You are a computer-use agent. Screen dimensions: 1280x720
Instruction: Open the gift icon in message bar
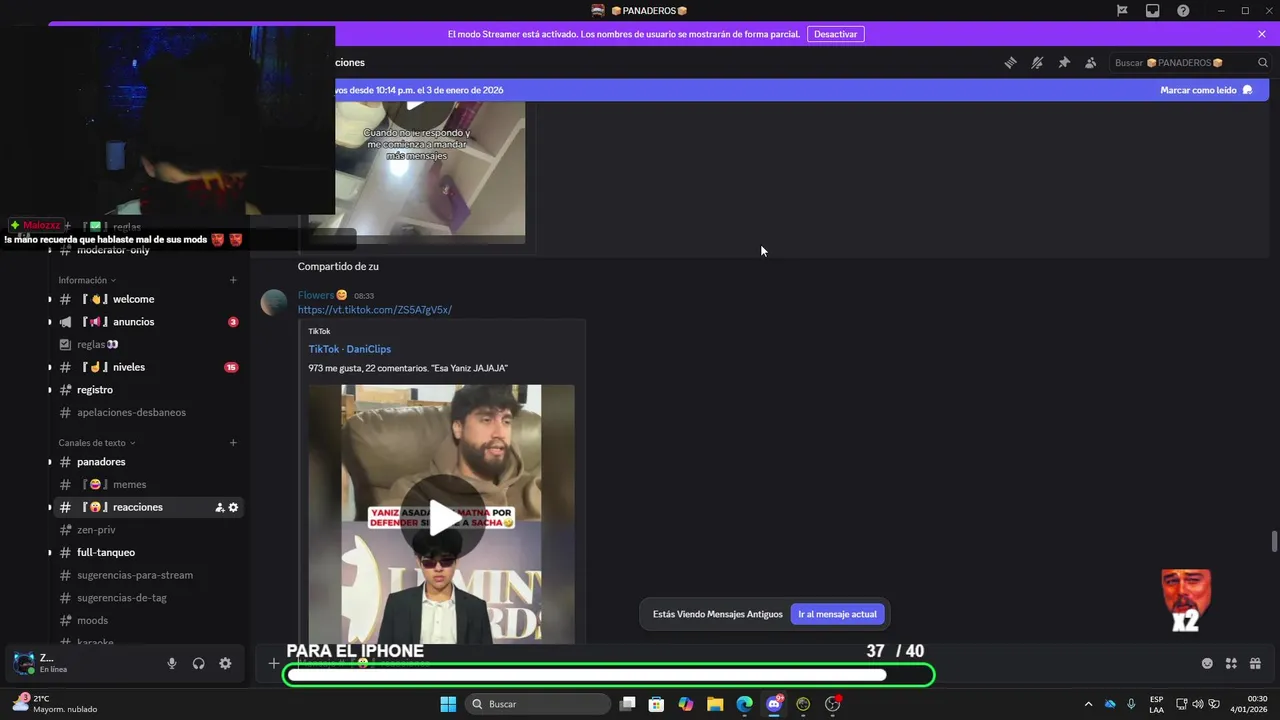pyautogui.click(x=1255, y=663)
